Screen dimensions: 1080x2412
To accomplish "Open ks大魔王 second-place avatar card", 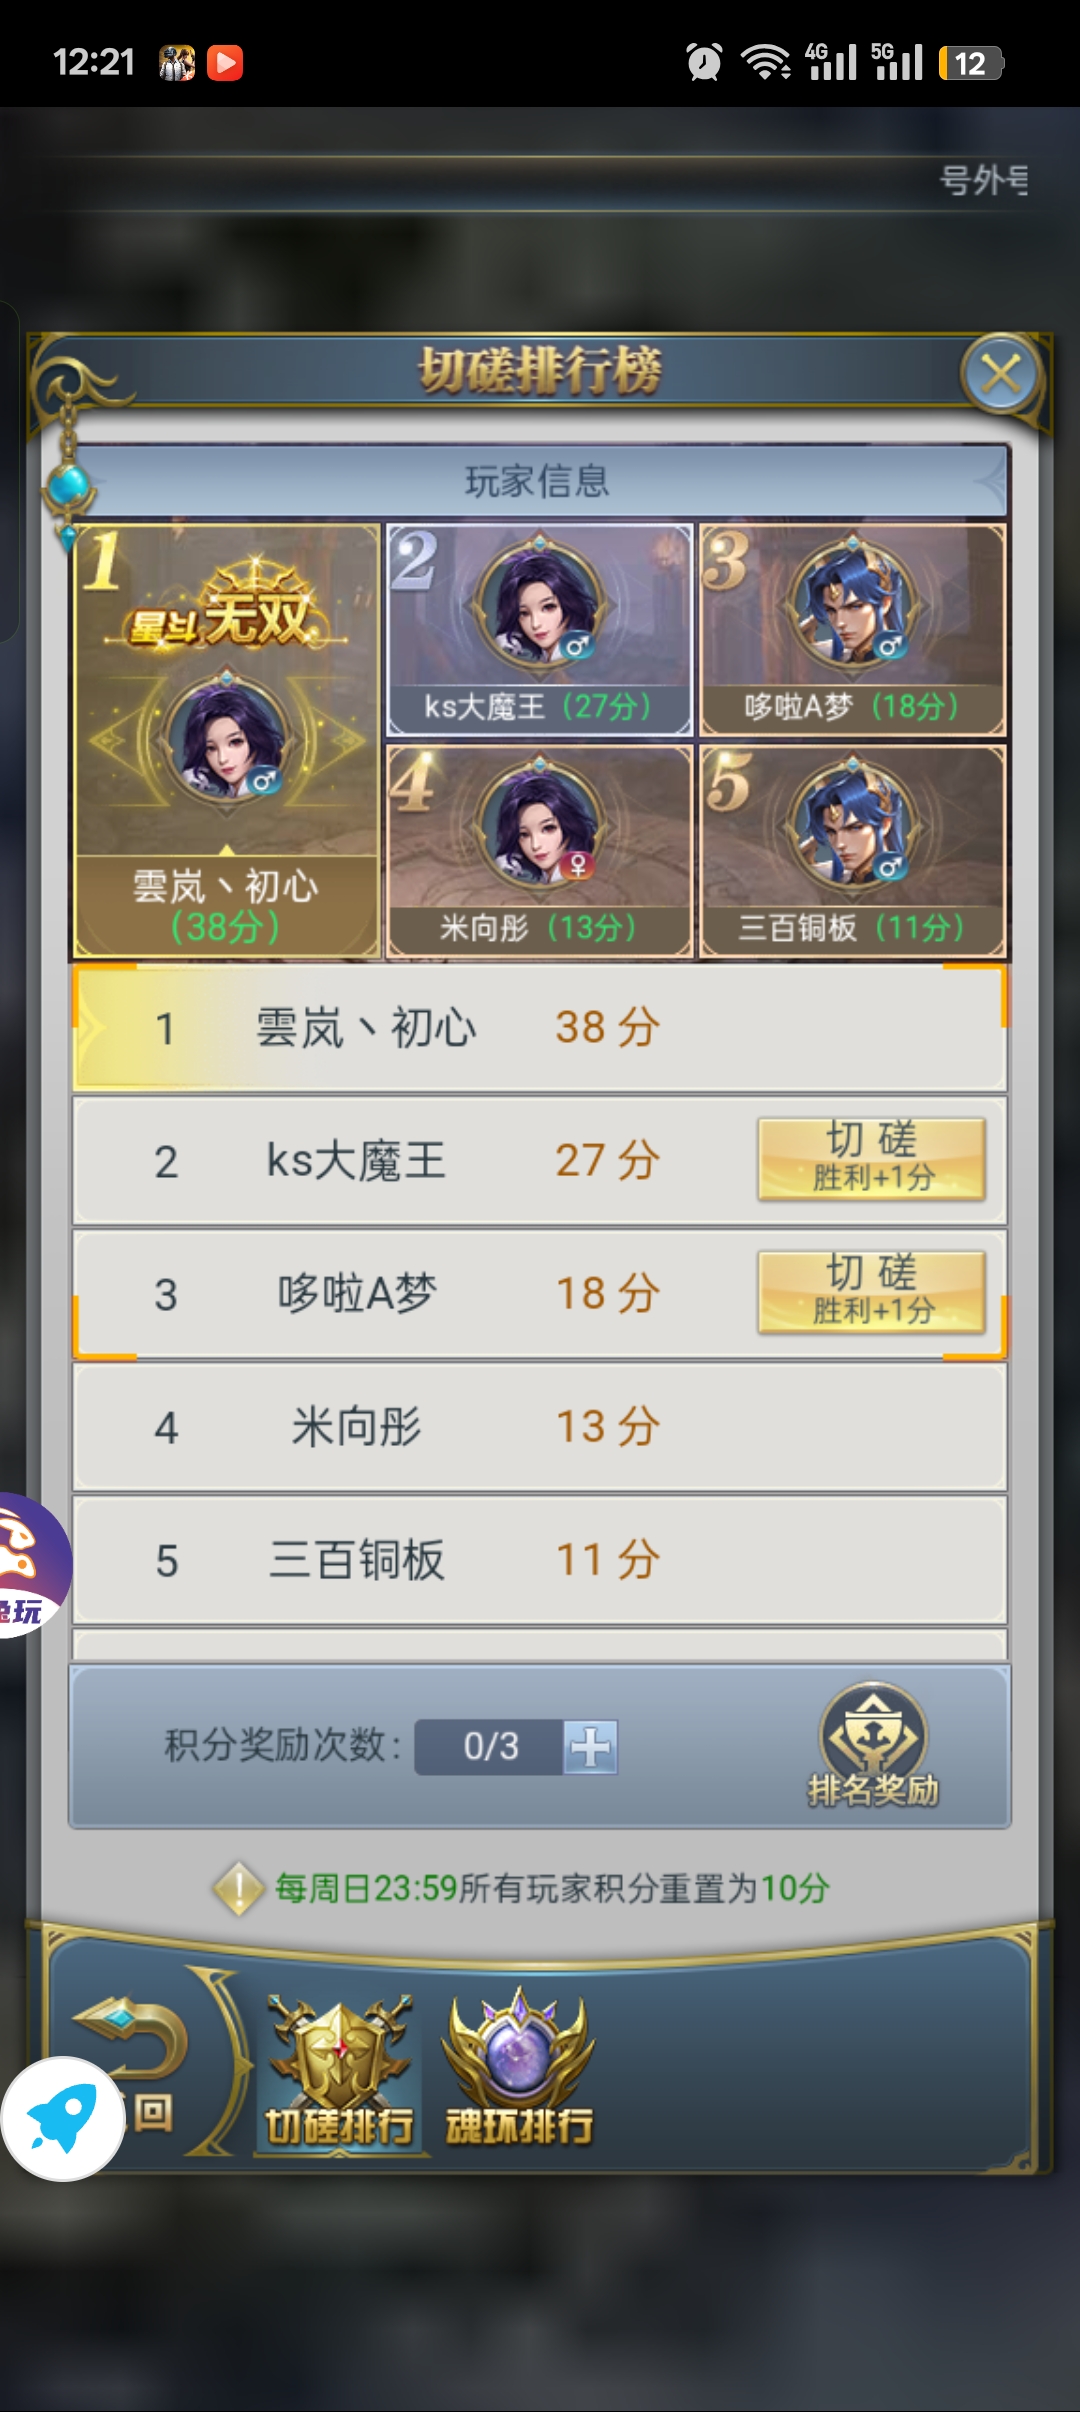I will [540, 630].
